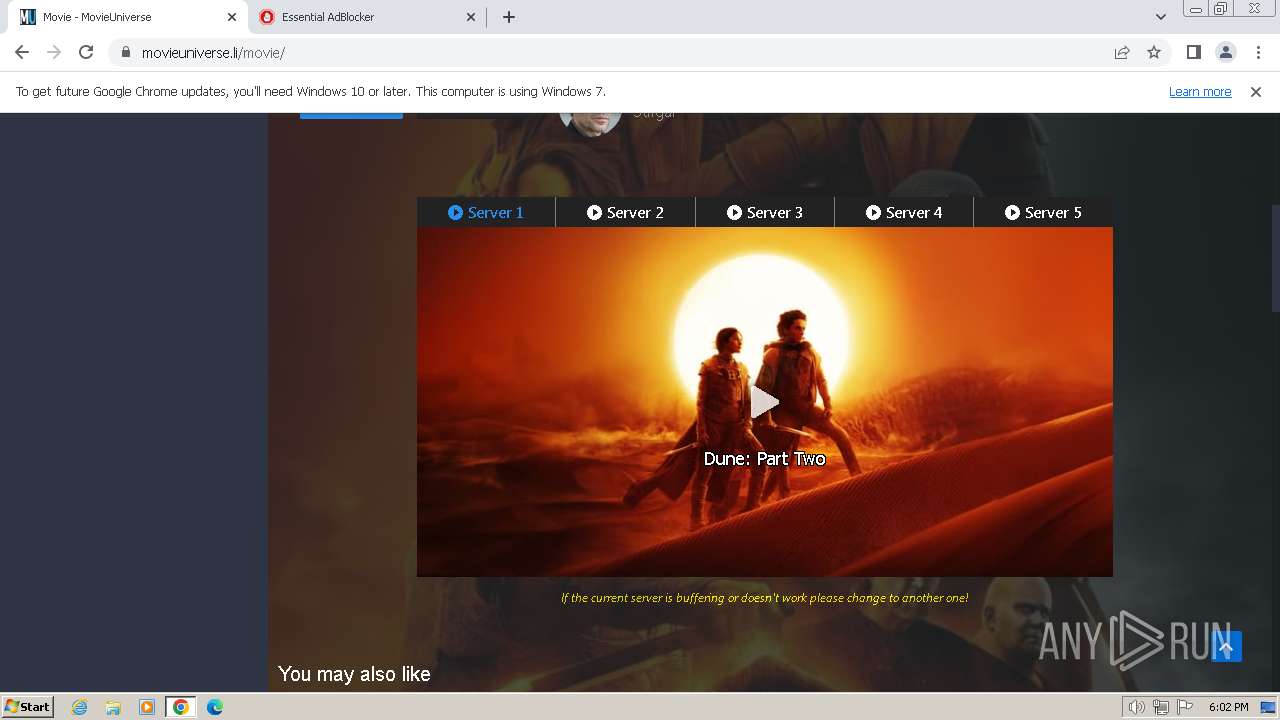Image resolution: width=1280 pixels, height=720 pixels.
Task: Click the MovieUniverse tab favicon
Action: click(x=28, y=17)
